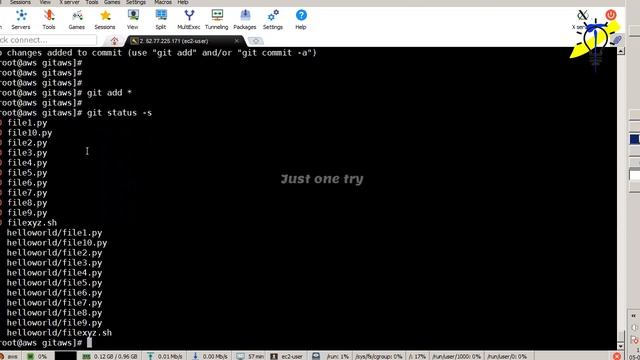The width and height of the screenshot is (640, 360).
Task: Click the /sys/fs/cgroup: 0% entry
Action: coord(379,356)
